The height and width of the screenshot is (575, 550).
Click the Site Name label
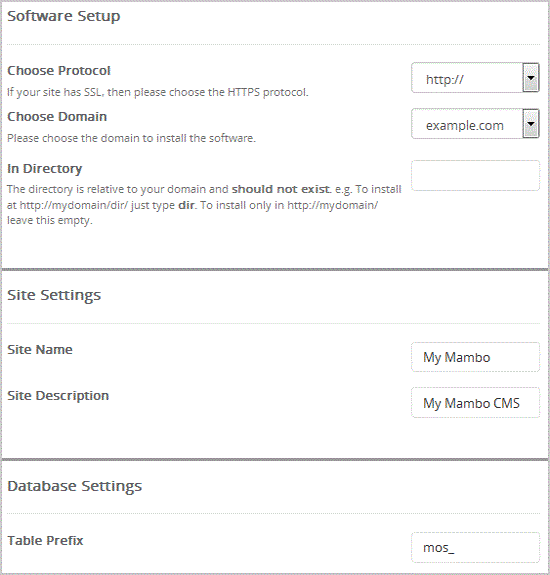40,349
